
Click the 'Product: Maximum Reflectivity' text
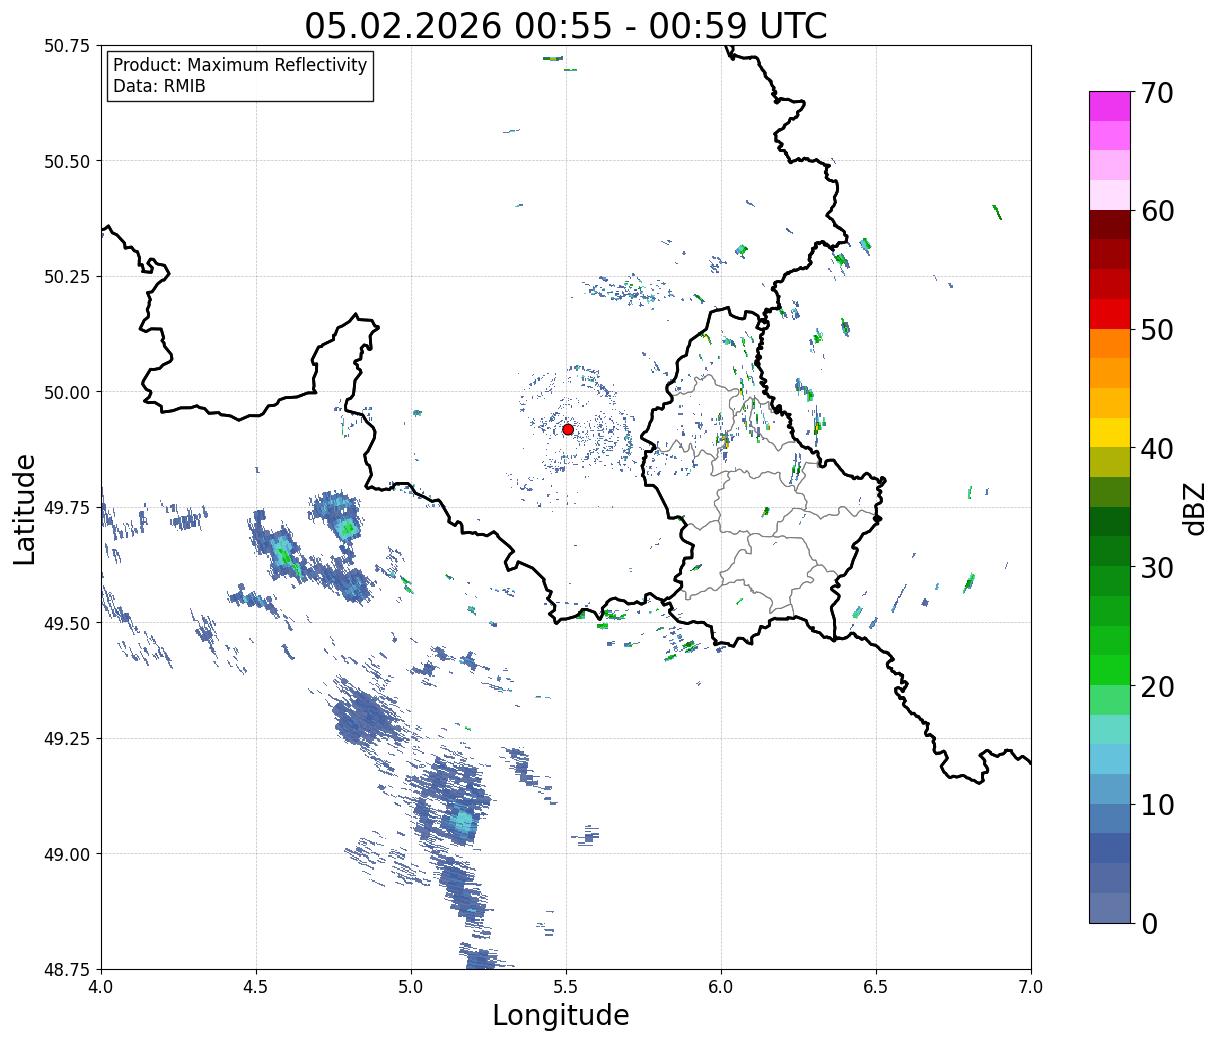(240, 65)
